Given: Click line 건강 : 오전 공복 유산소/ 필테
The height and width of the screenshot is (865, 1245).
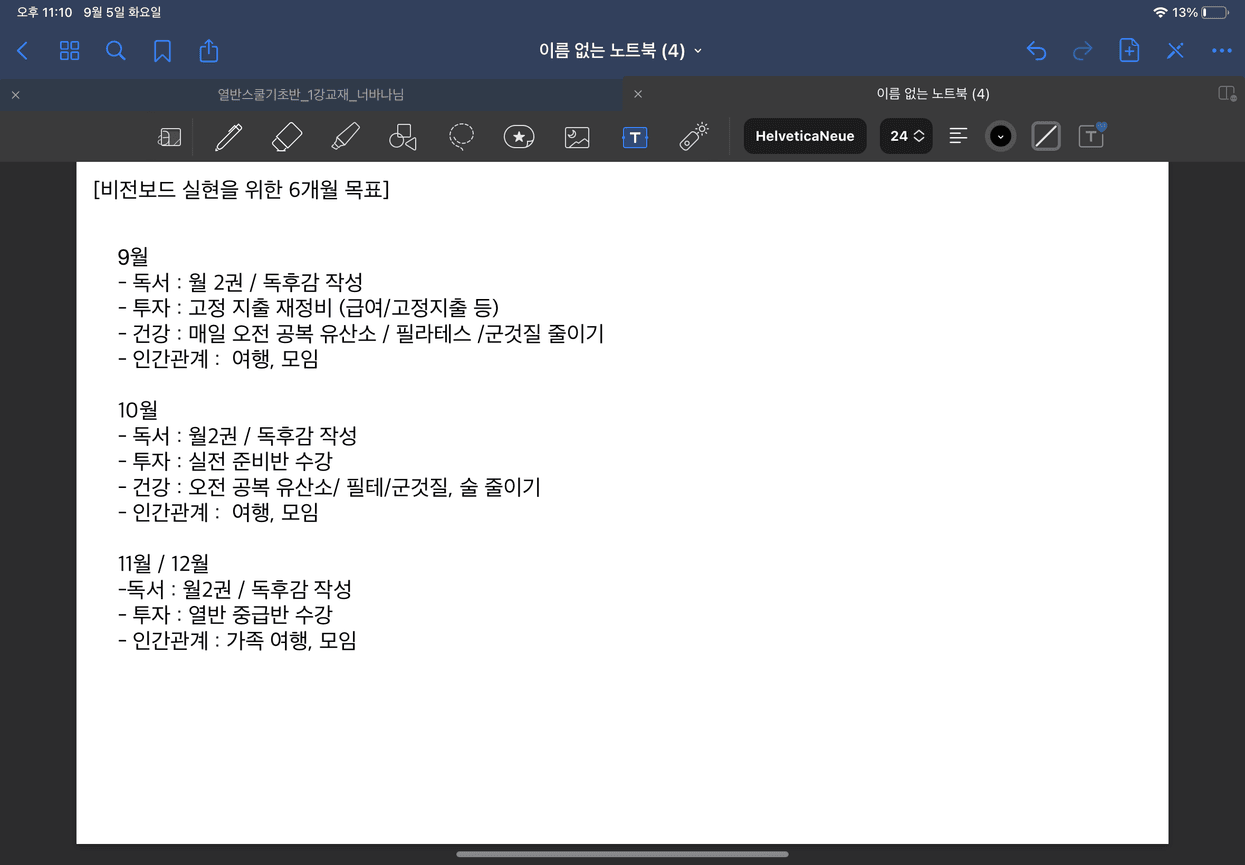Looking at the screenshot, I should tap(329, 487).
